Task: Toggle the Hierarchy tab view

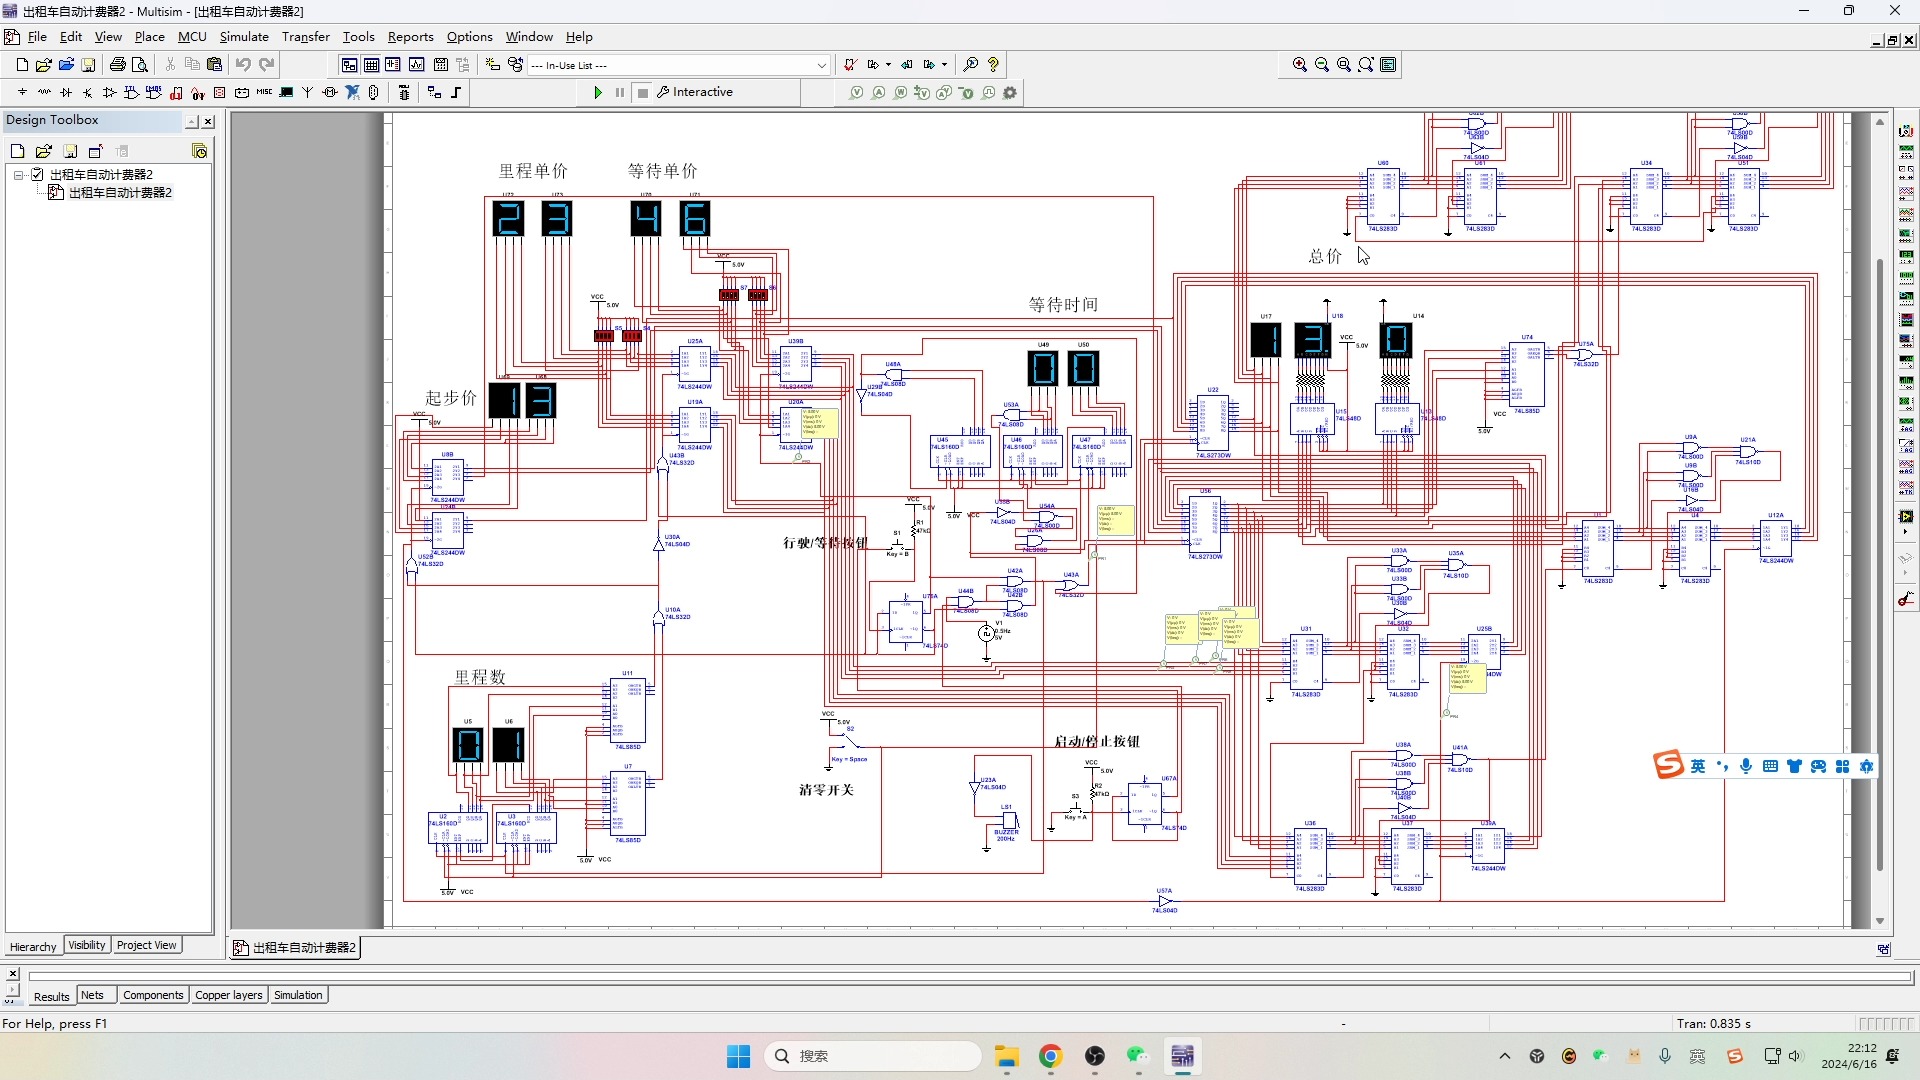Action: [33, 944]
